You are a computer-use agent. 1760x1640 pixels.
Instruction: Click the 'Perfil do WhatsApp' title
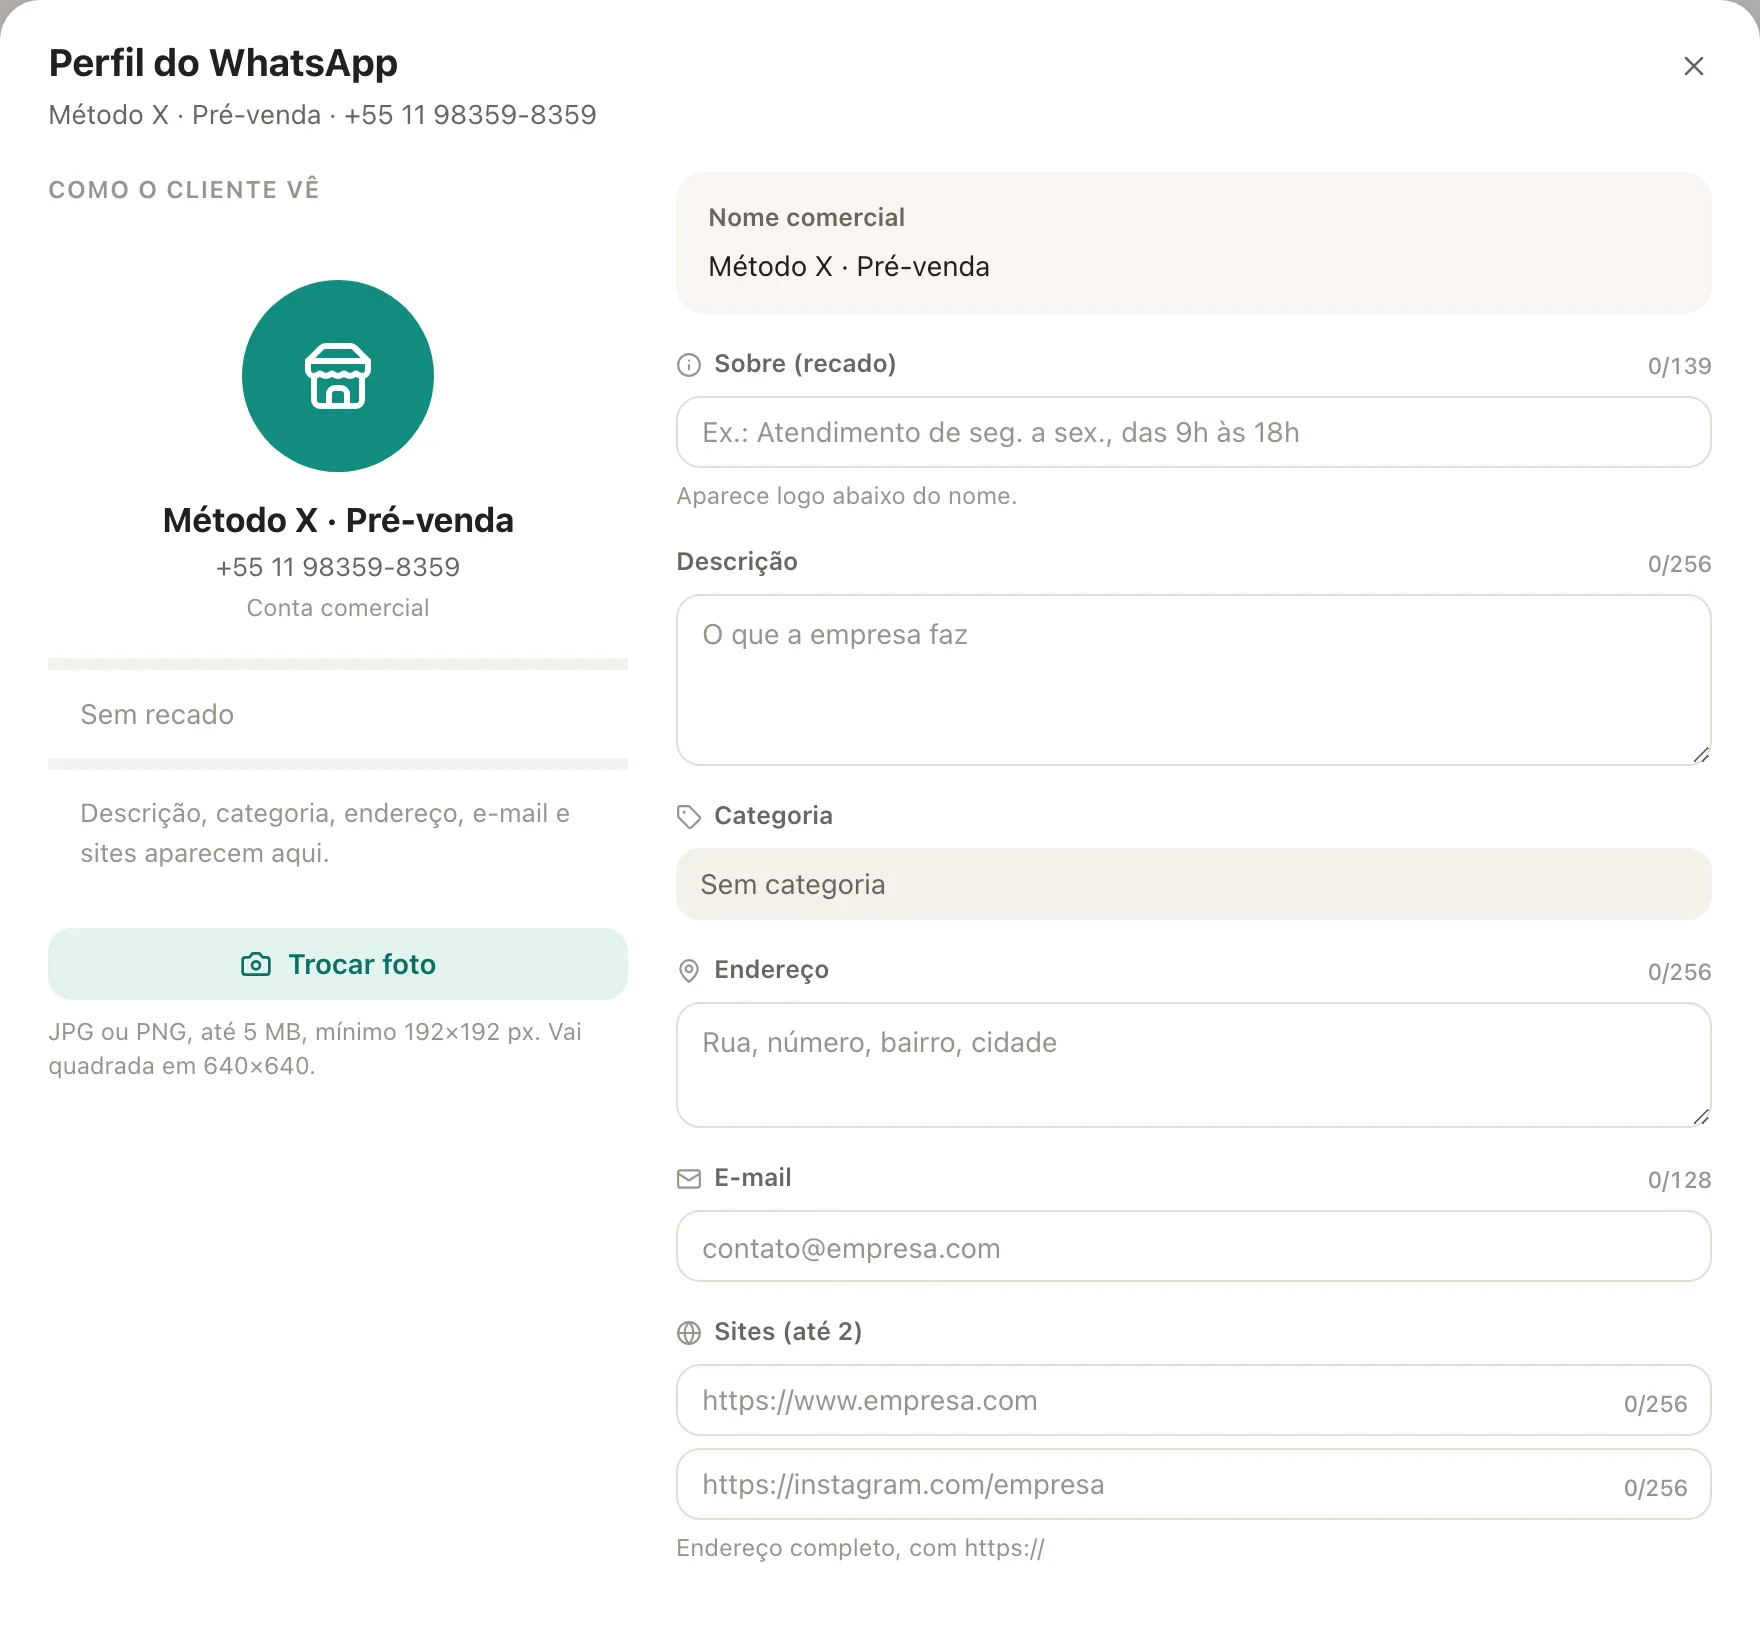pos(223,63)
